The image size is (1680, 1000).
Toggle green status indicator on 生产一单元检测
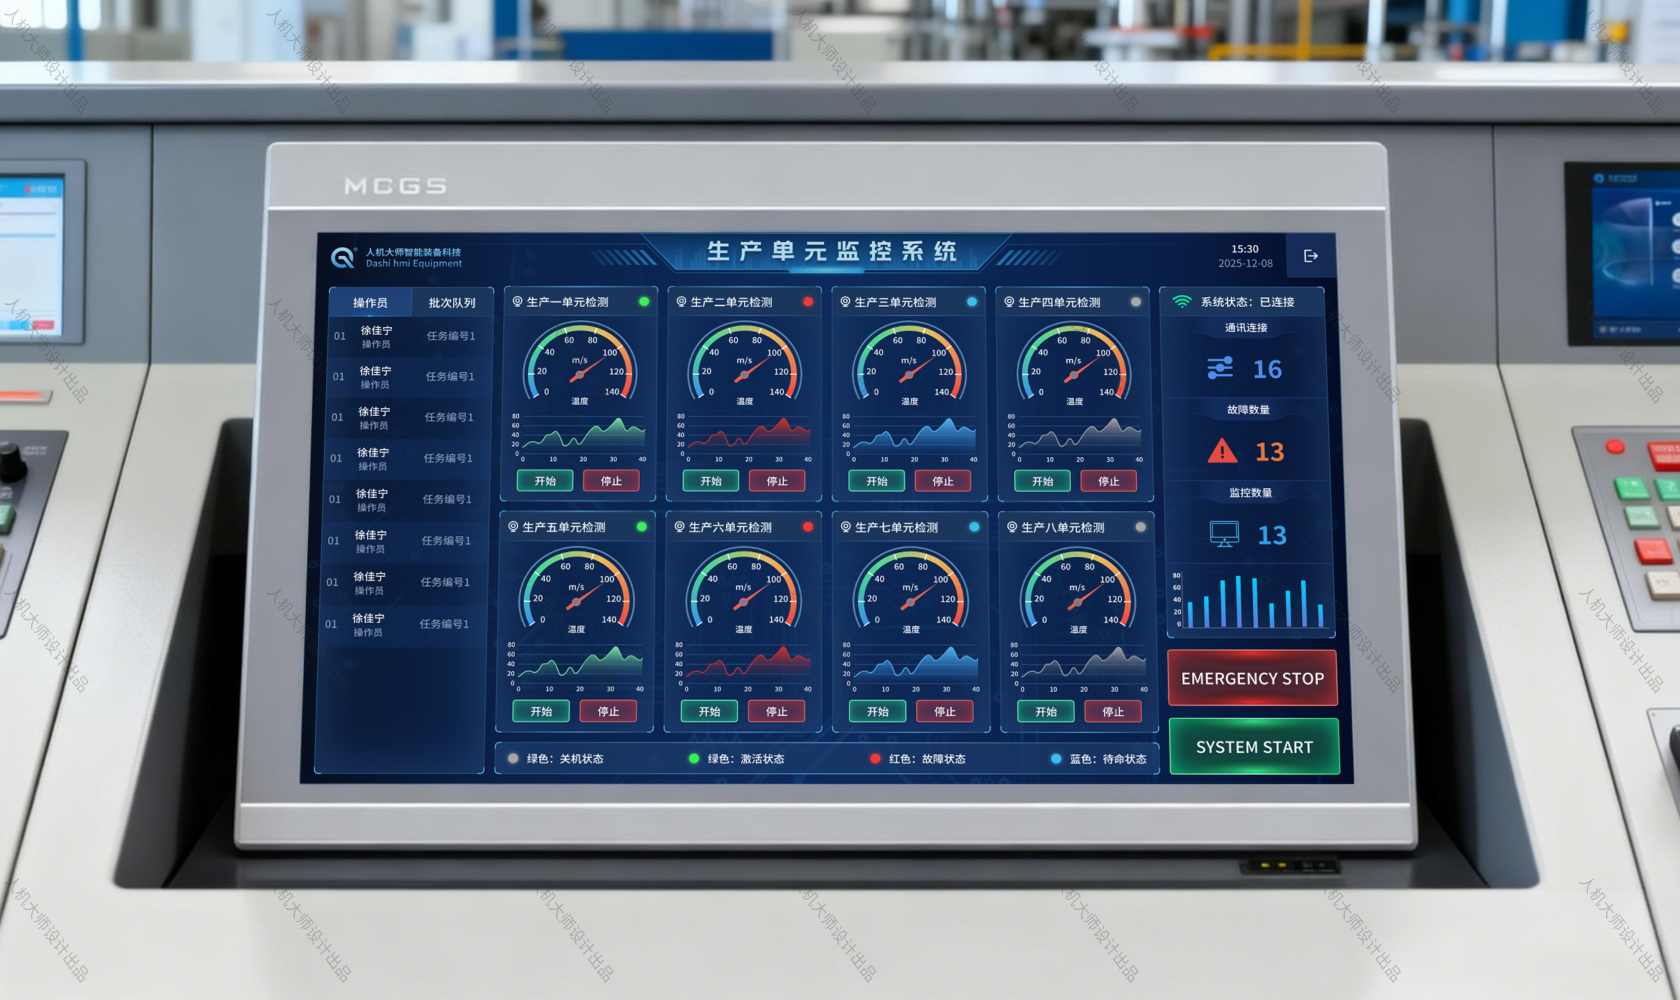tap(644, 301)
